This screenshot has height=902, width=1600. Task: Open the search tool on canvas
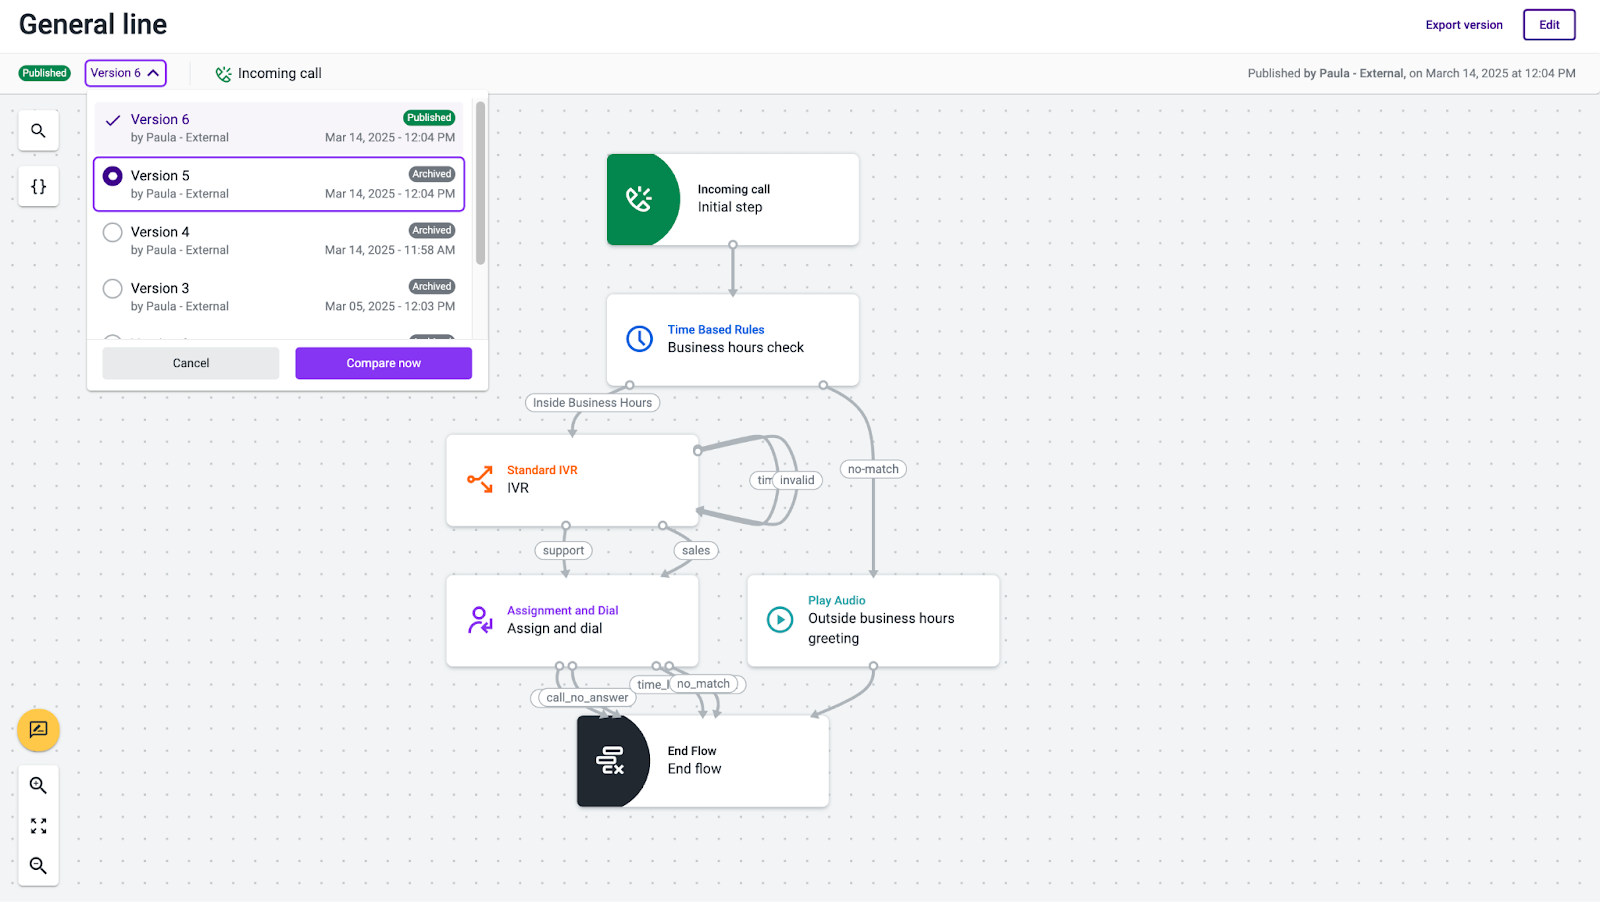click(x=38, y=131)
